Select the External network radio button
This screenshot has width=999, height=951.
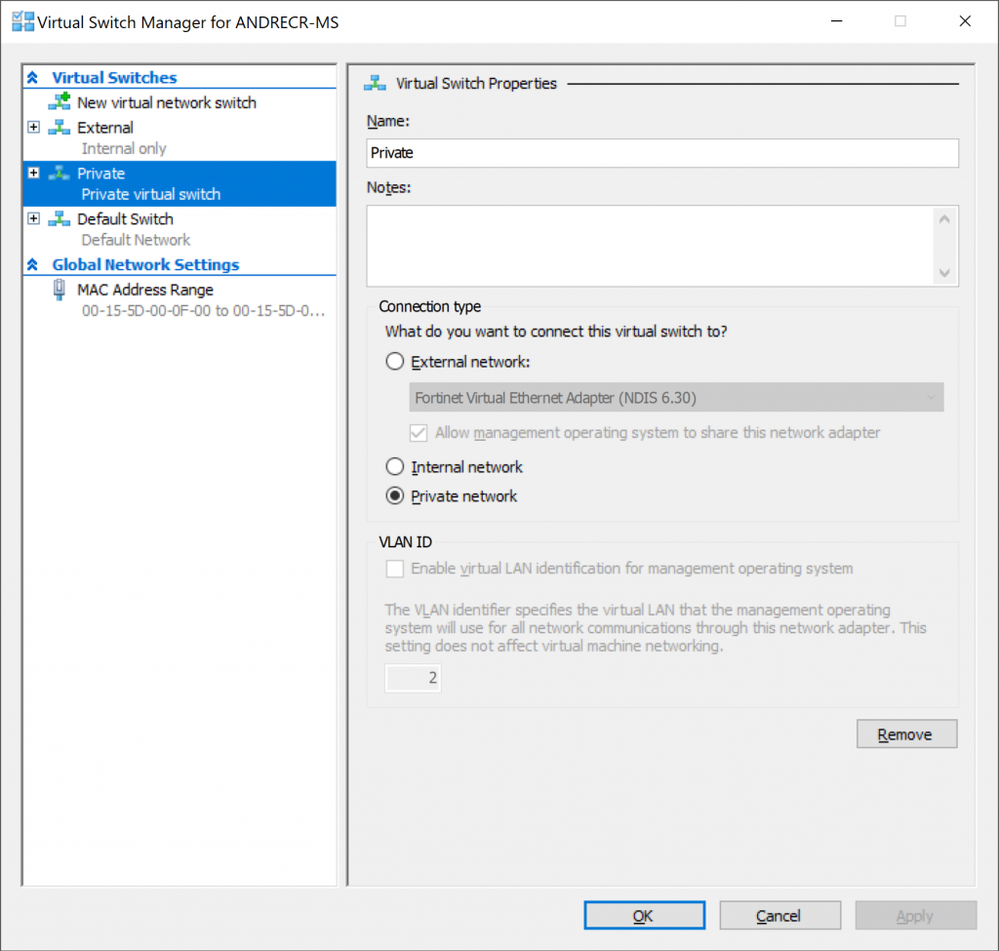[395, 362]
